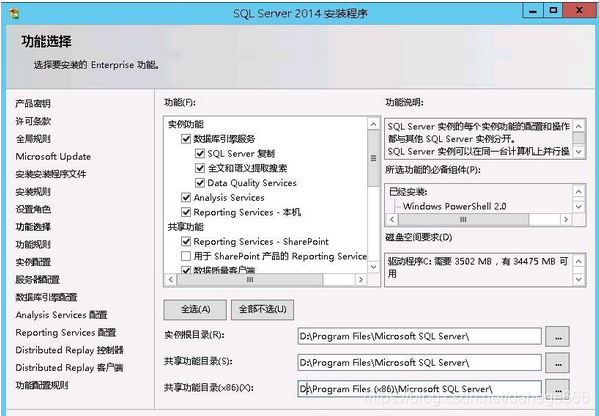Toggle Analysis Services checkbox
599x416 pixels.
click(186, 197)
